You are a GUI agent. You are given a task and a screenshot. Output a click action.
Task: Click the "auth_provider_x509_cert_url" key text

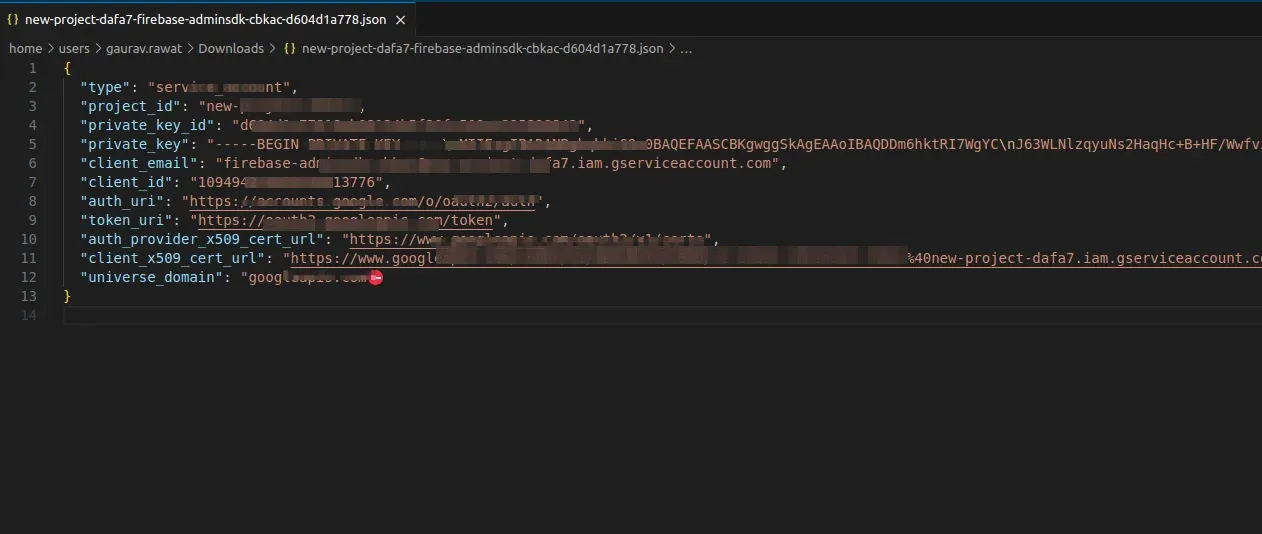[x=203, y=239]
